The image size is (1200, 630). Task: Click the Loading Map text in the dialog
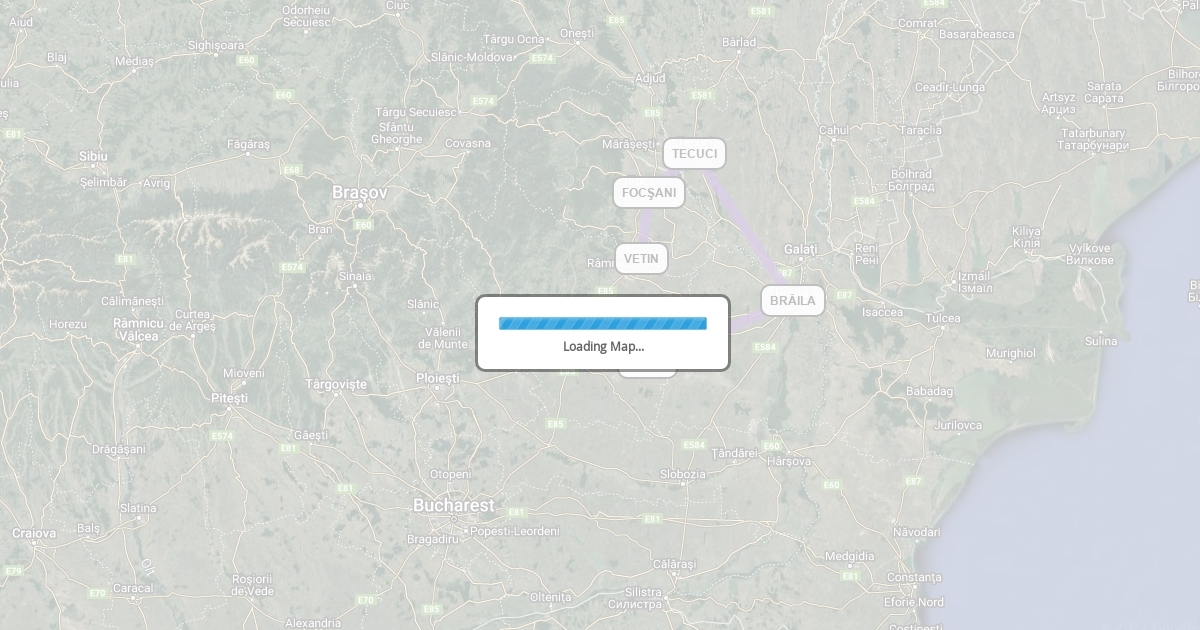click(603, 346)
